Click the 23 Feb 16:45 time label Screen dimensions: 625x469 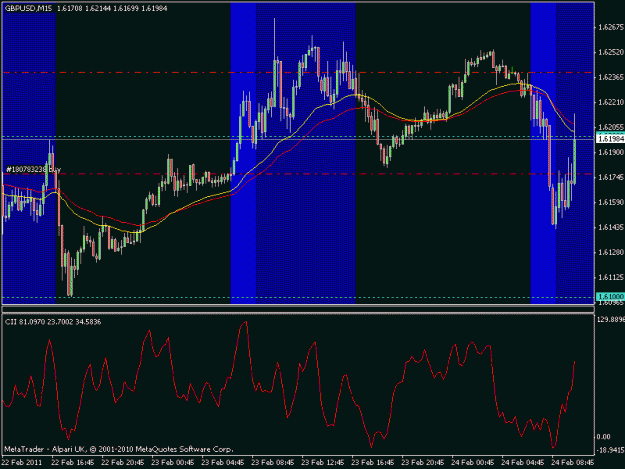point(372,463)
